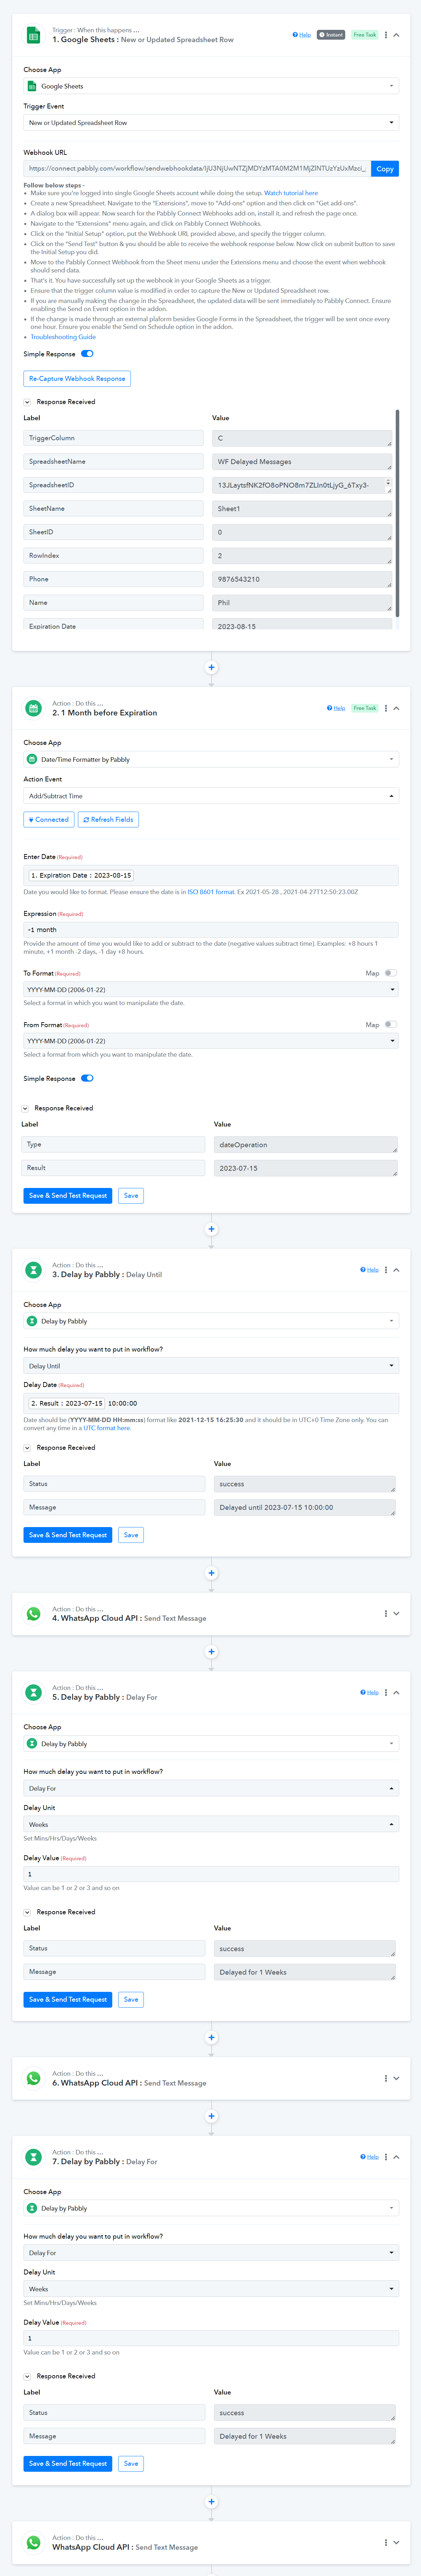Open the UTC format here link
This screenshot has height=2576, width=421.
coord(106,1428)
